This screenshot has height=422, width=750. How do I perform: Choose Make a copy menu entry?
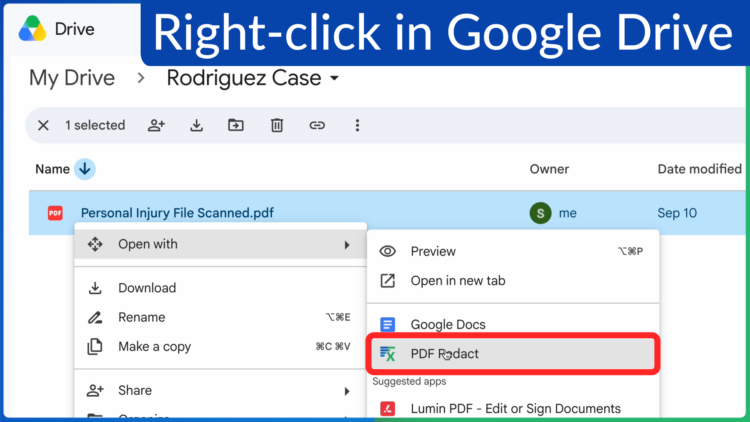click(221, 346)
